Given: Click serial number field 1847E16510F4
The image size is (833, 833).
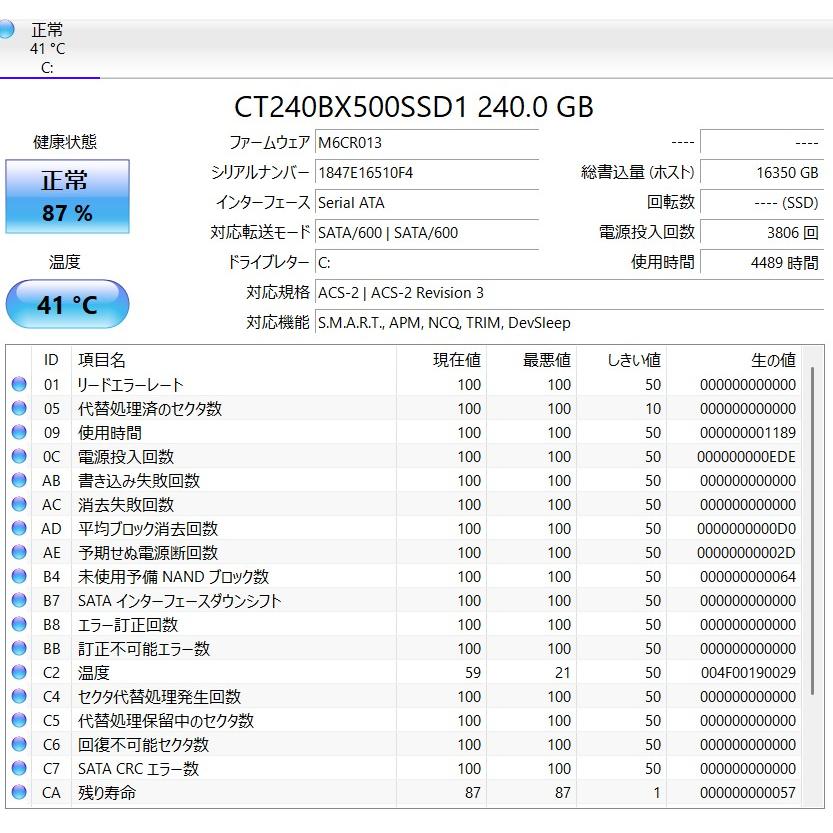Looking at the screenshot, I should [x=427, y=173].
